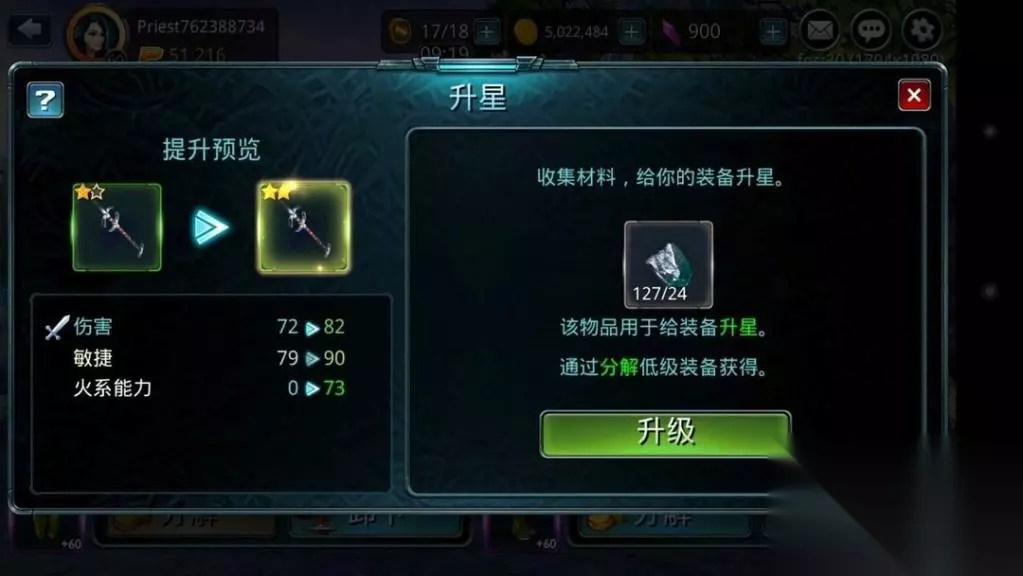Click the cyan arrow between weapon previews
This screenshot has height=576, width=1023.
click(211, 228)
